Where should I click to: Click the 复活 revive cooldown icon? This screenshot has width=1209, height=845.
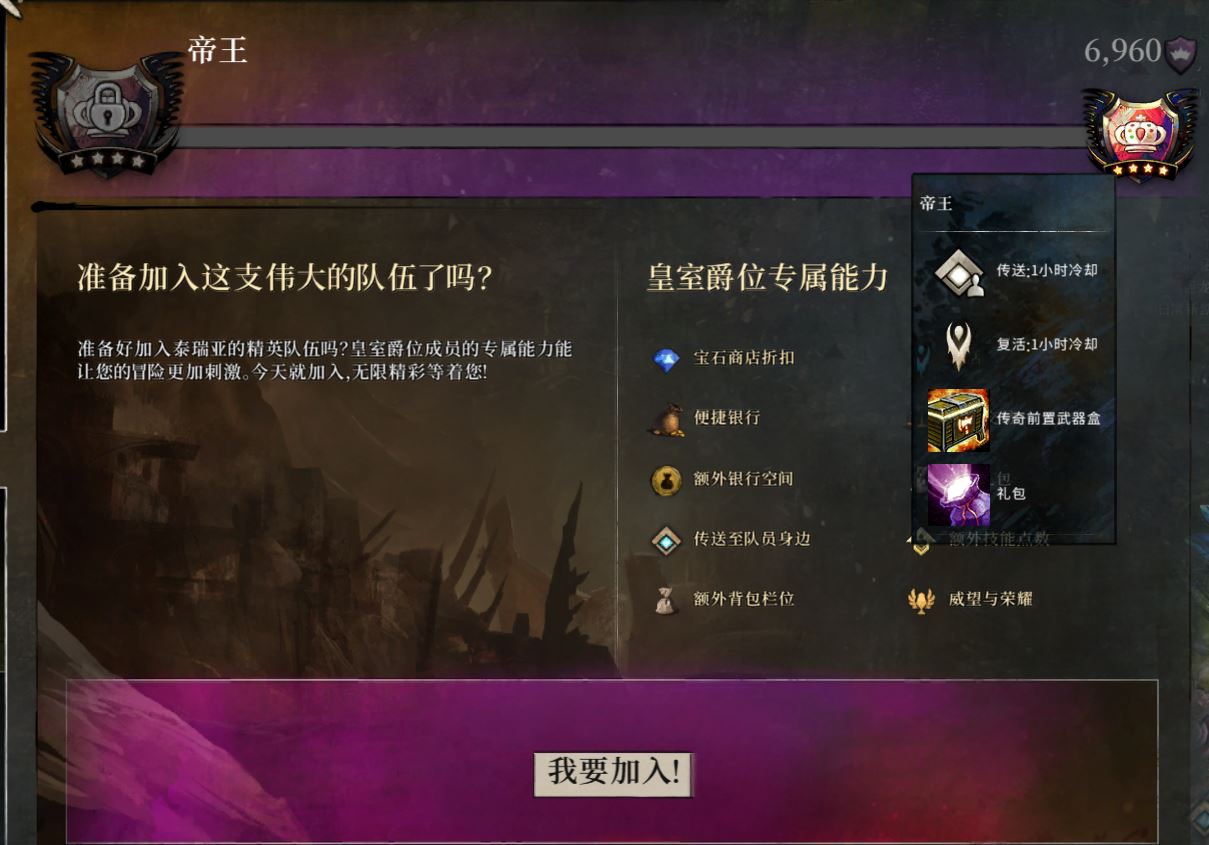click(959, 345)
